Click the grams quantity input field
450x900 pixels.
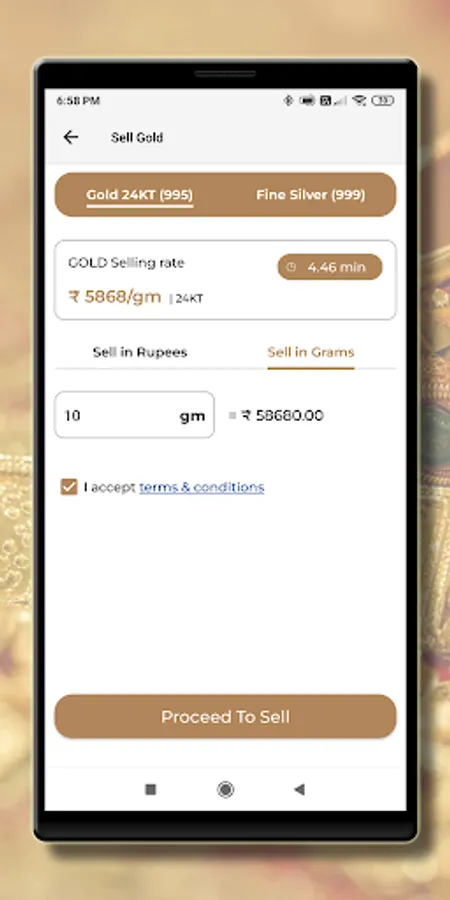click(134, 415)
